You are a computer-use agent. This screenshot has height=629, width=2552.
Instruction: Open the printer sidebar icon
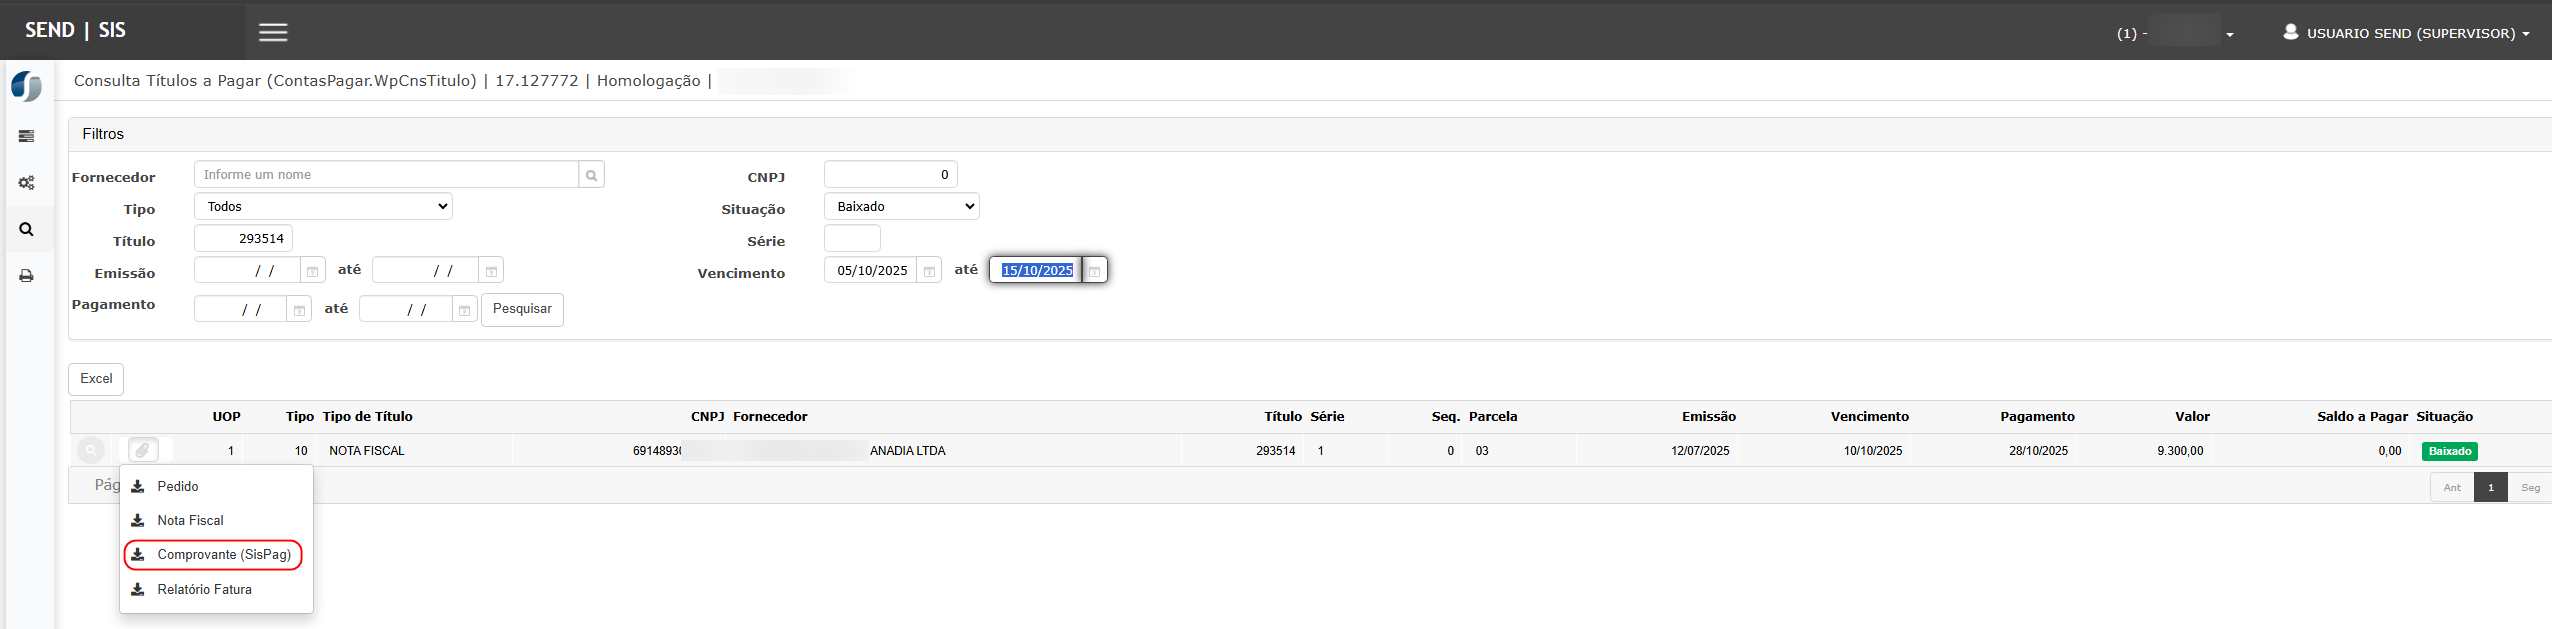point(26,276)
